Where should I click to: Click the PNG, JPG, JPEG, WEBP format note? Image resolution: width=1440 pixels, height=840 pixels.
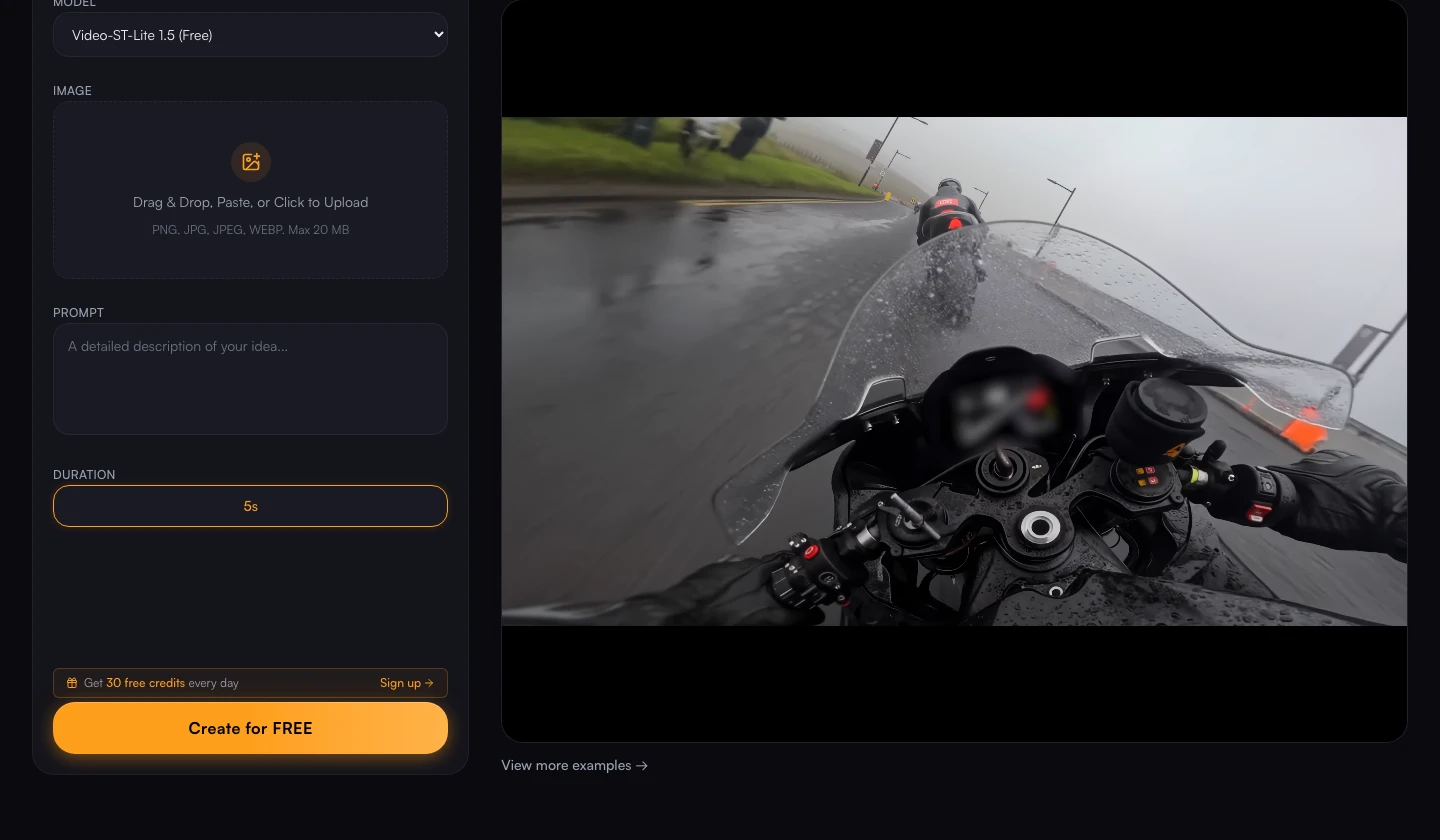250,230
